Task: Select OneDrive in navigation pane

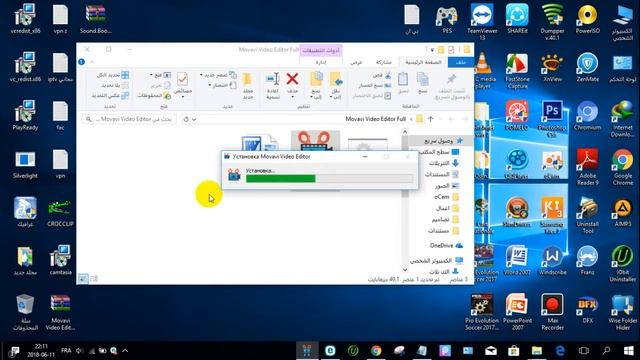Action: point(446,245)
